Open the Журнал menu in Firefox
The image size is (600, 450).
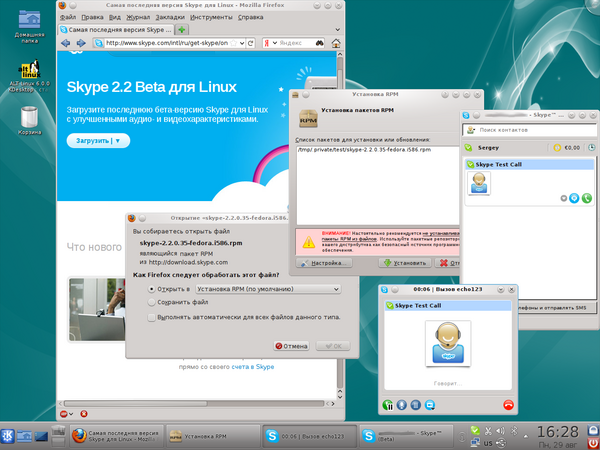pyautogui.click(x=138, y=17)
